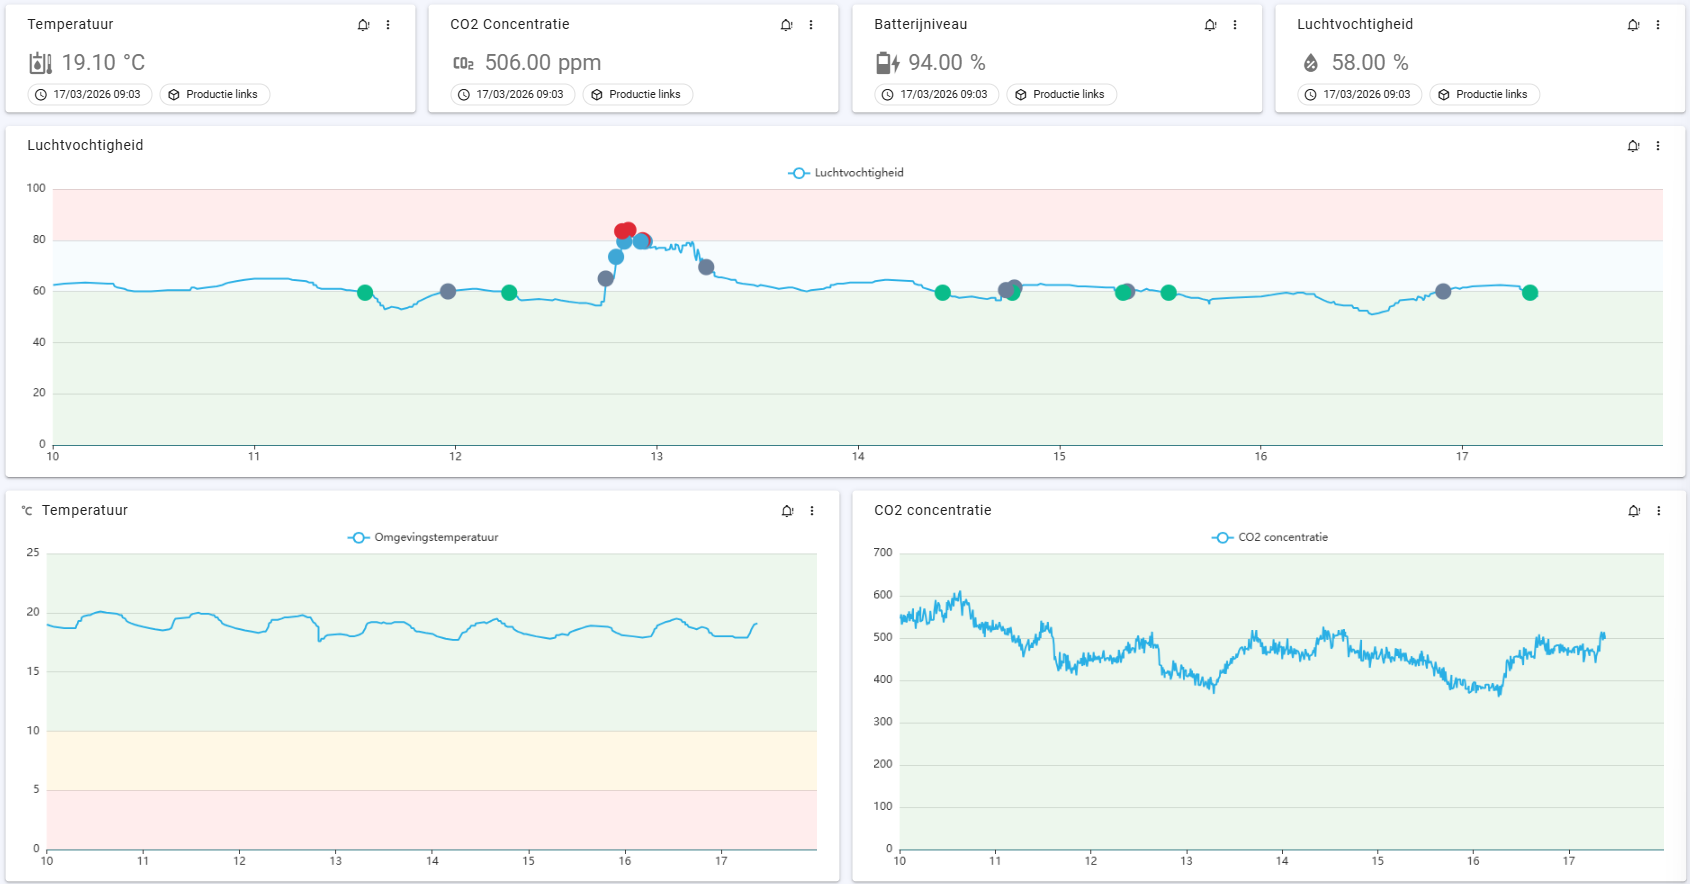Open the three-dot menu on CO2 Concentratie card
The height and width of the screenshot is (884, 1690).
tap(811, 25)
